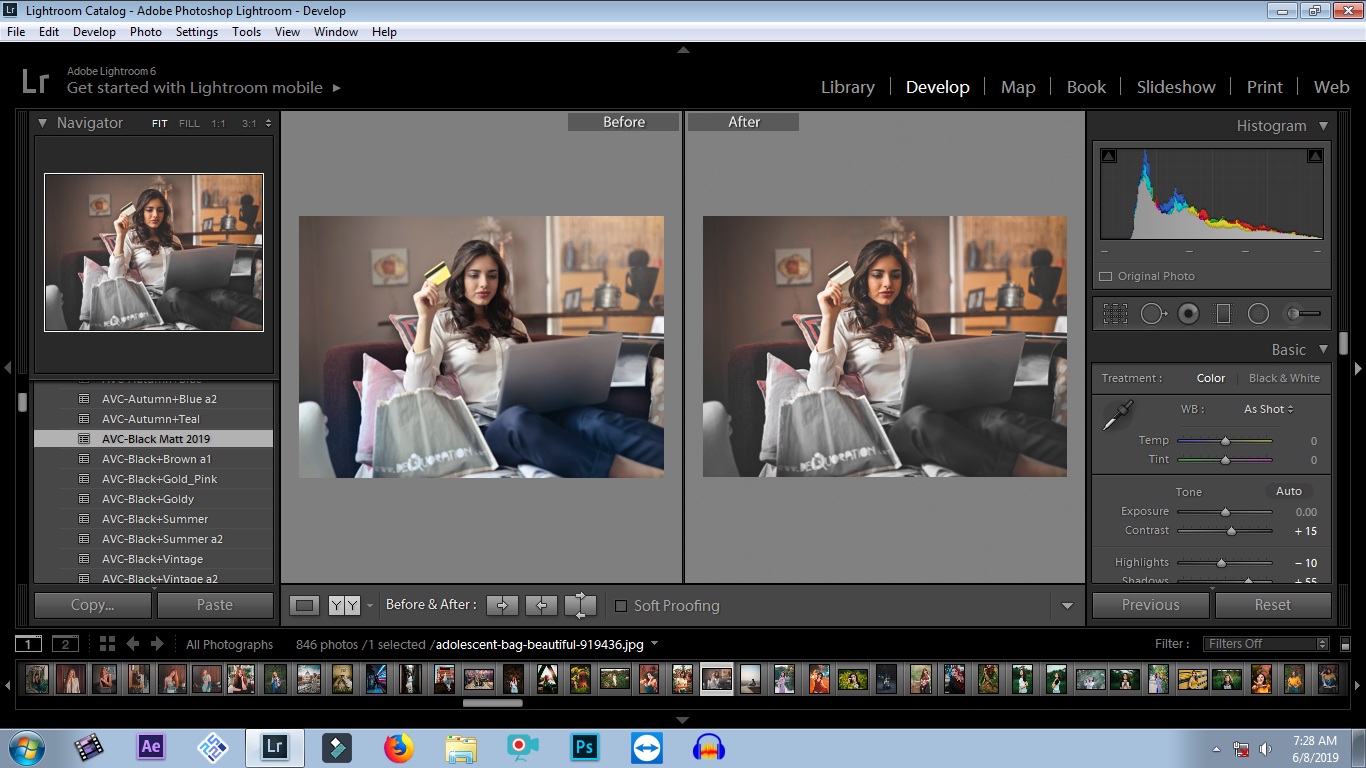This screenshot has width=1366, height=768.
Task: Open the Settings menu
Action: (x=197, y=32)
